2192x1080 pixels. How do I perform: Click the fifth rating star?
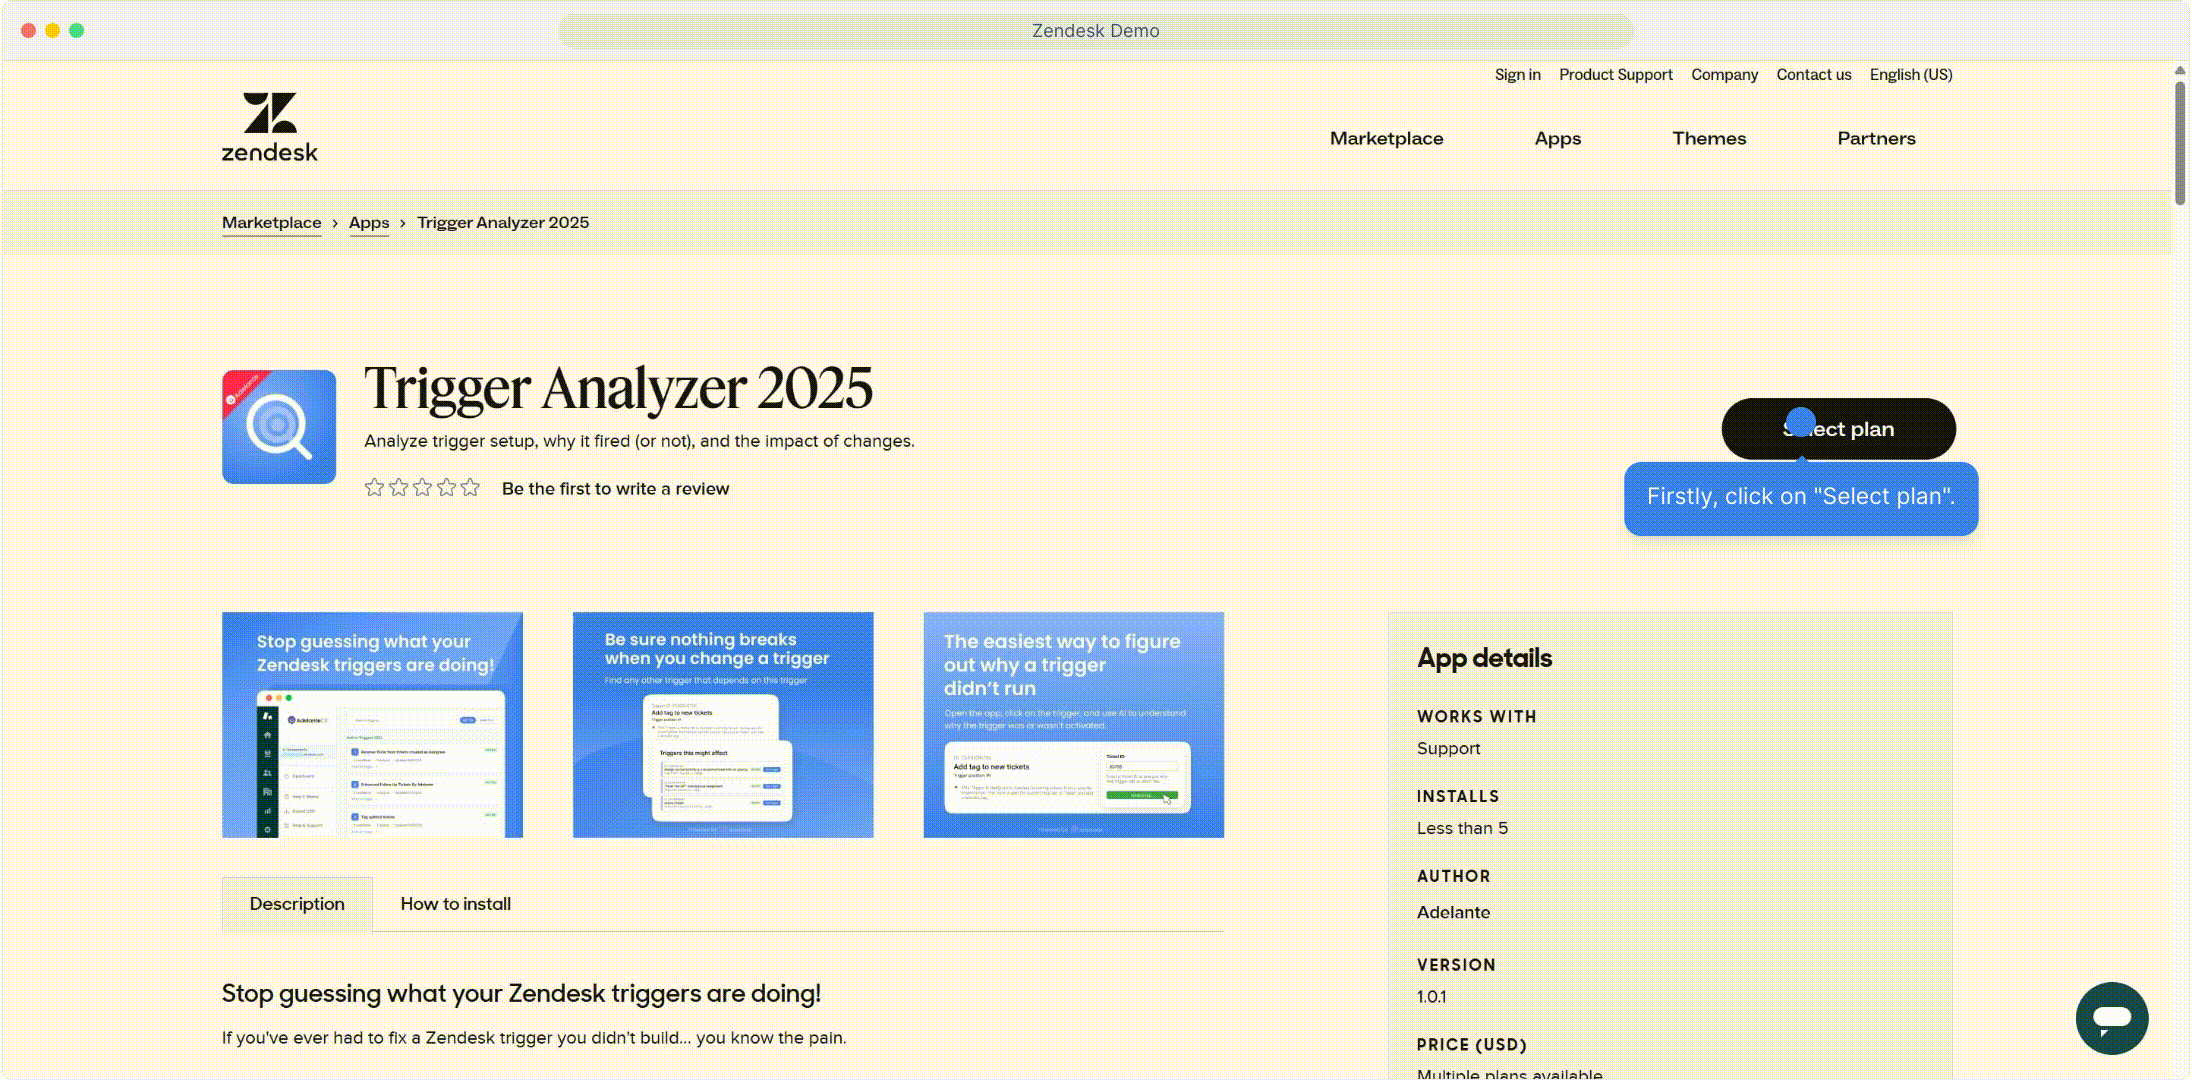(470, 488)
